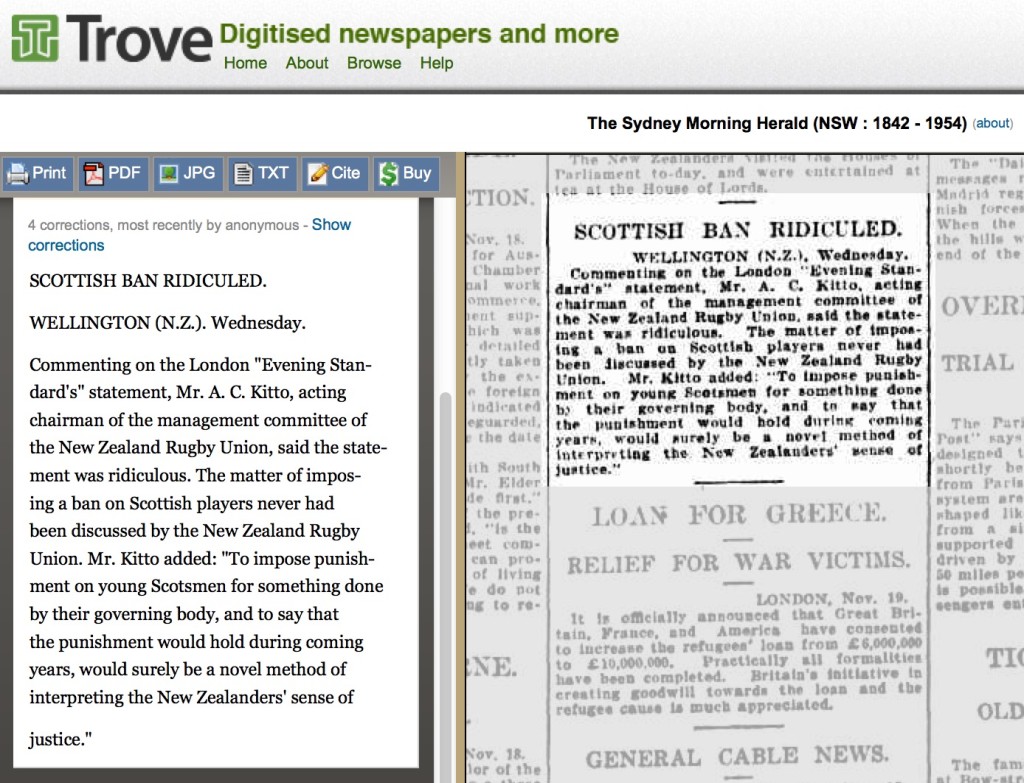Click the 'Digitised newspapers and more' tagline
Image resolution: width=1024 pixels, height=783 pixels.
tap(419, 33)
